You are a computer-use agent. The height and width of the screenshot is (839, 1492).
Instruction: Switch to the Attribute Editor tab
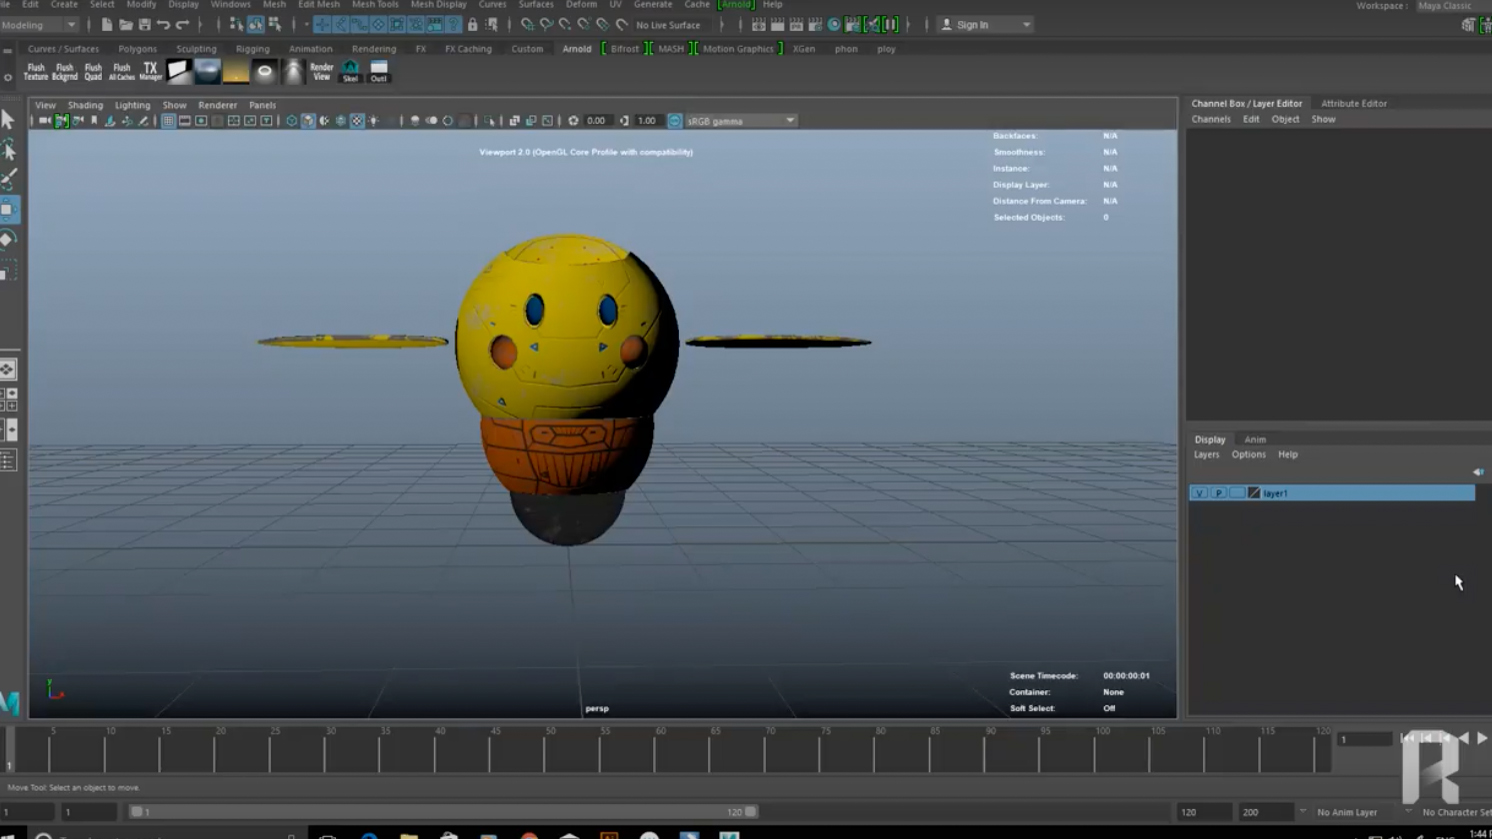coord(1353,103)
